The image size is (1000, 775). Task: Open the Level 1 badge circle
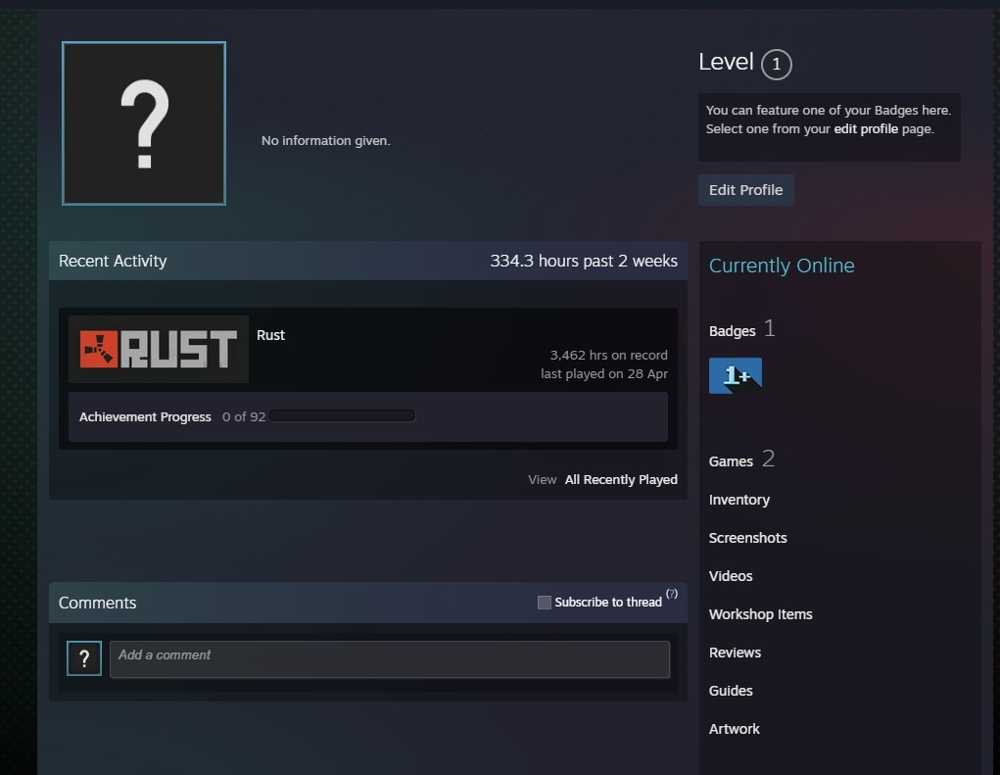(776, 64)
